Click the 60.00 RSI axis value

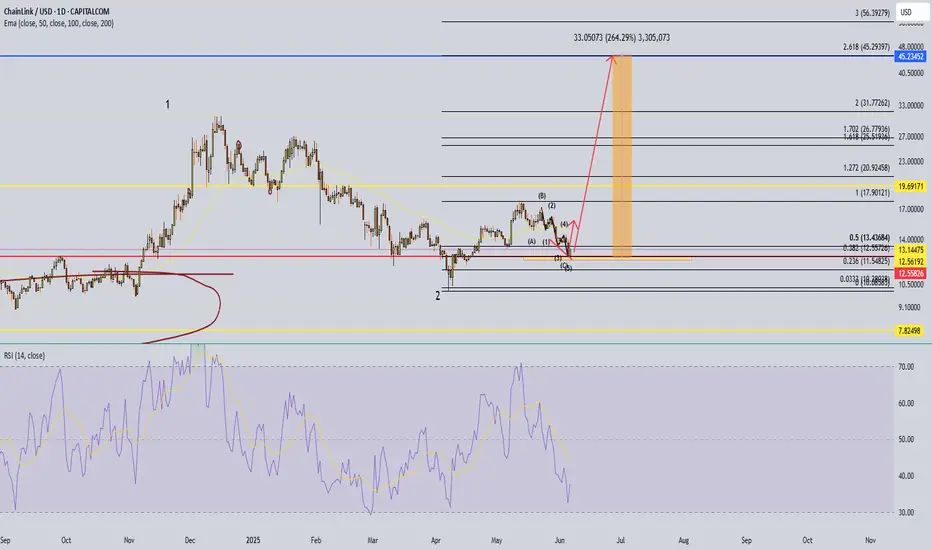pos(906,403)
